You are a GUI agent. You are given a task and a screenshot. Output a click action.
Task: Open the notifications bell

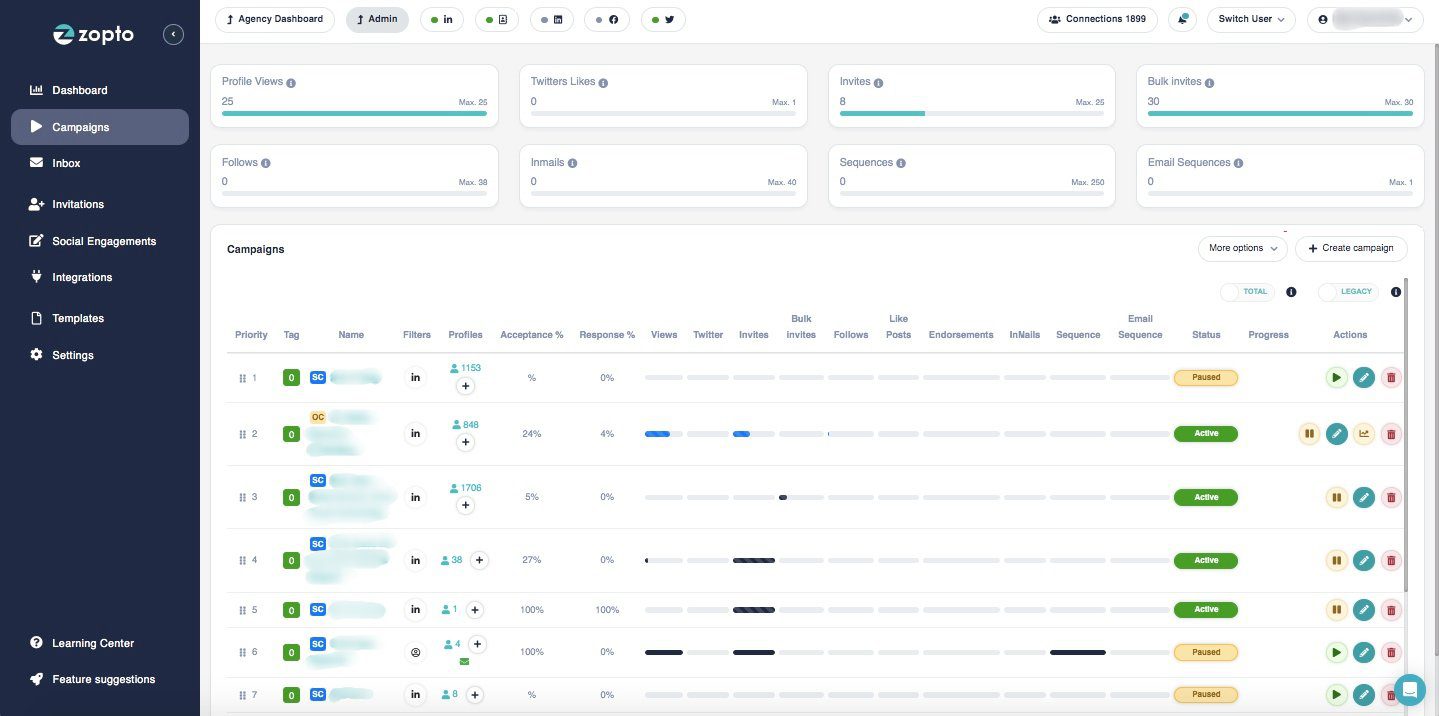[x=1182, y=19]
